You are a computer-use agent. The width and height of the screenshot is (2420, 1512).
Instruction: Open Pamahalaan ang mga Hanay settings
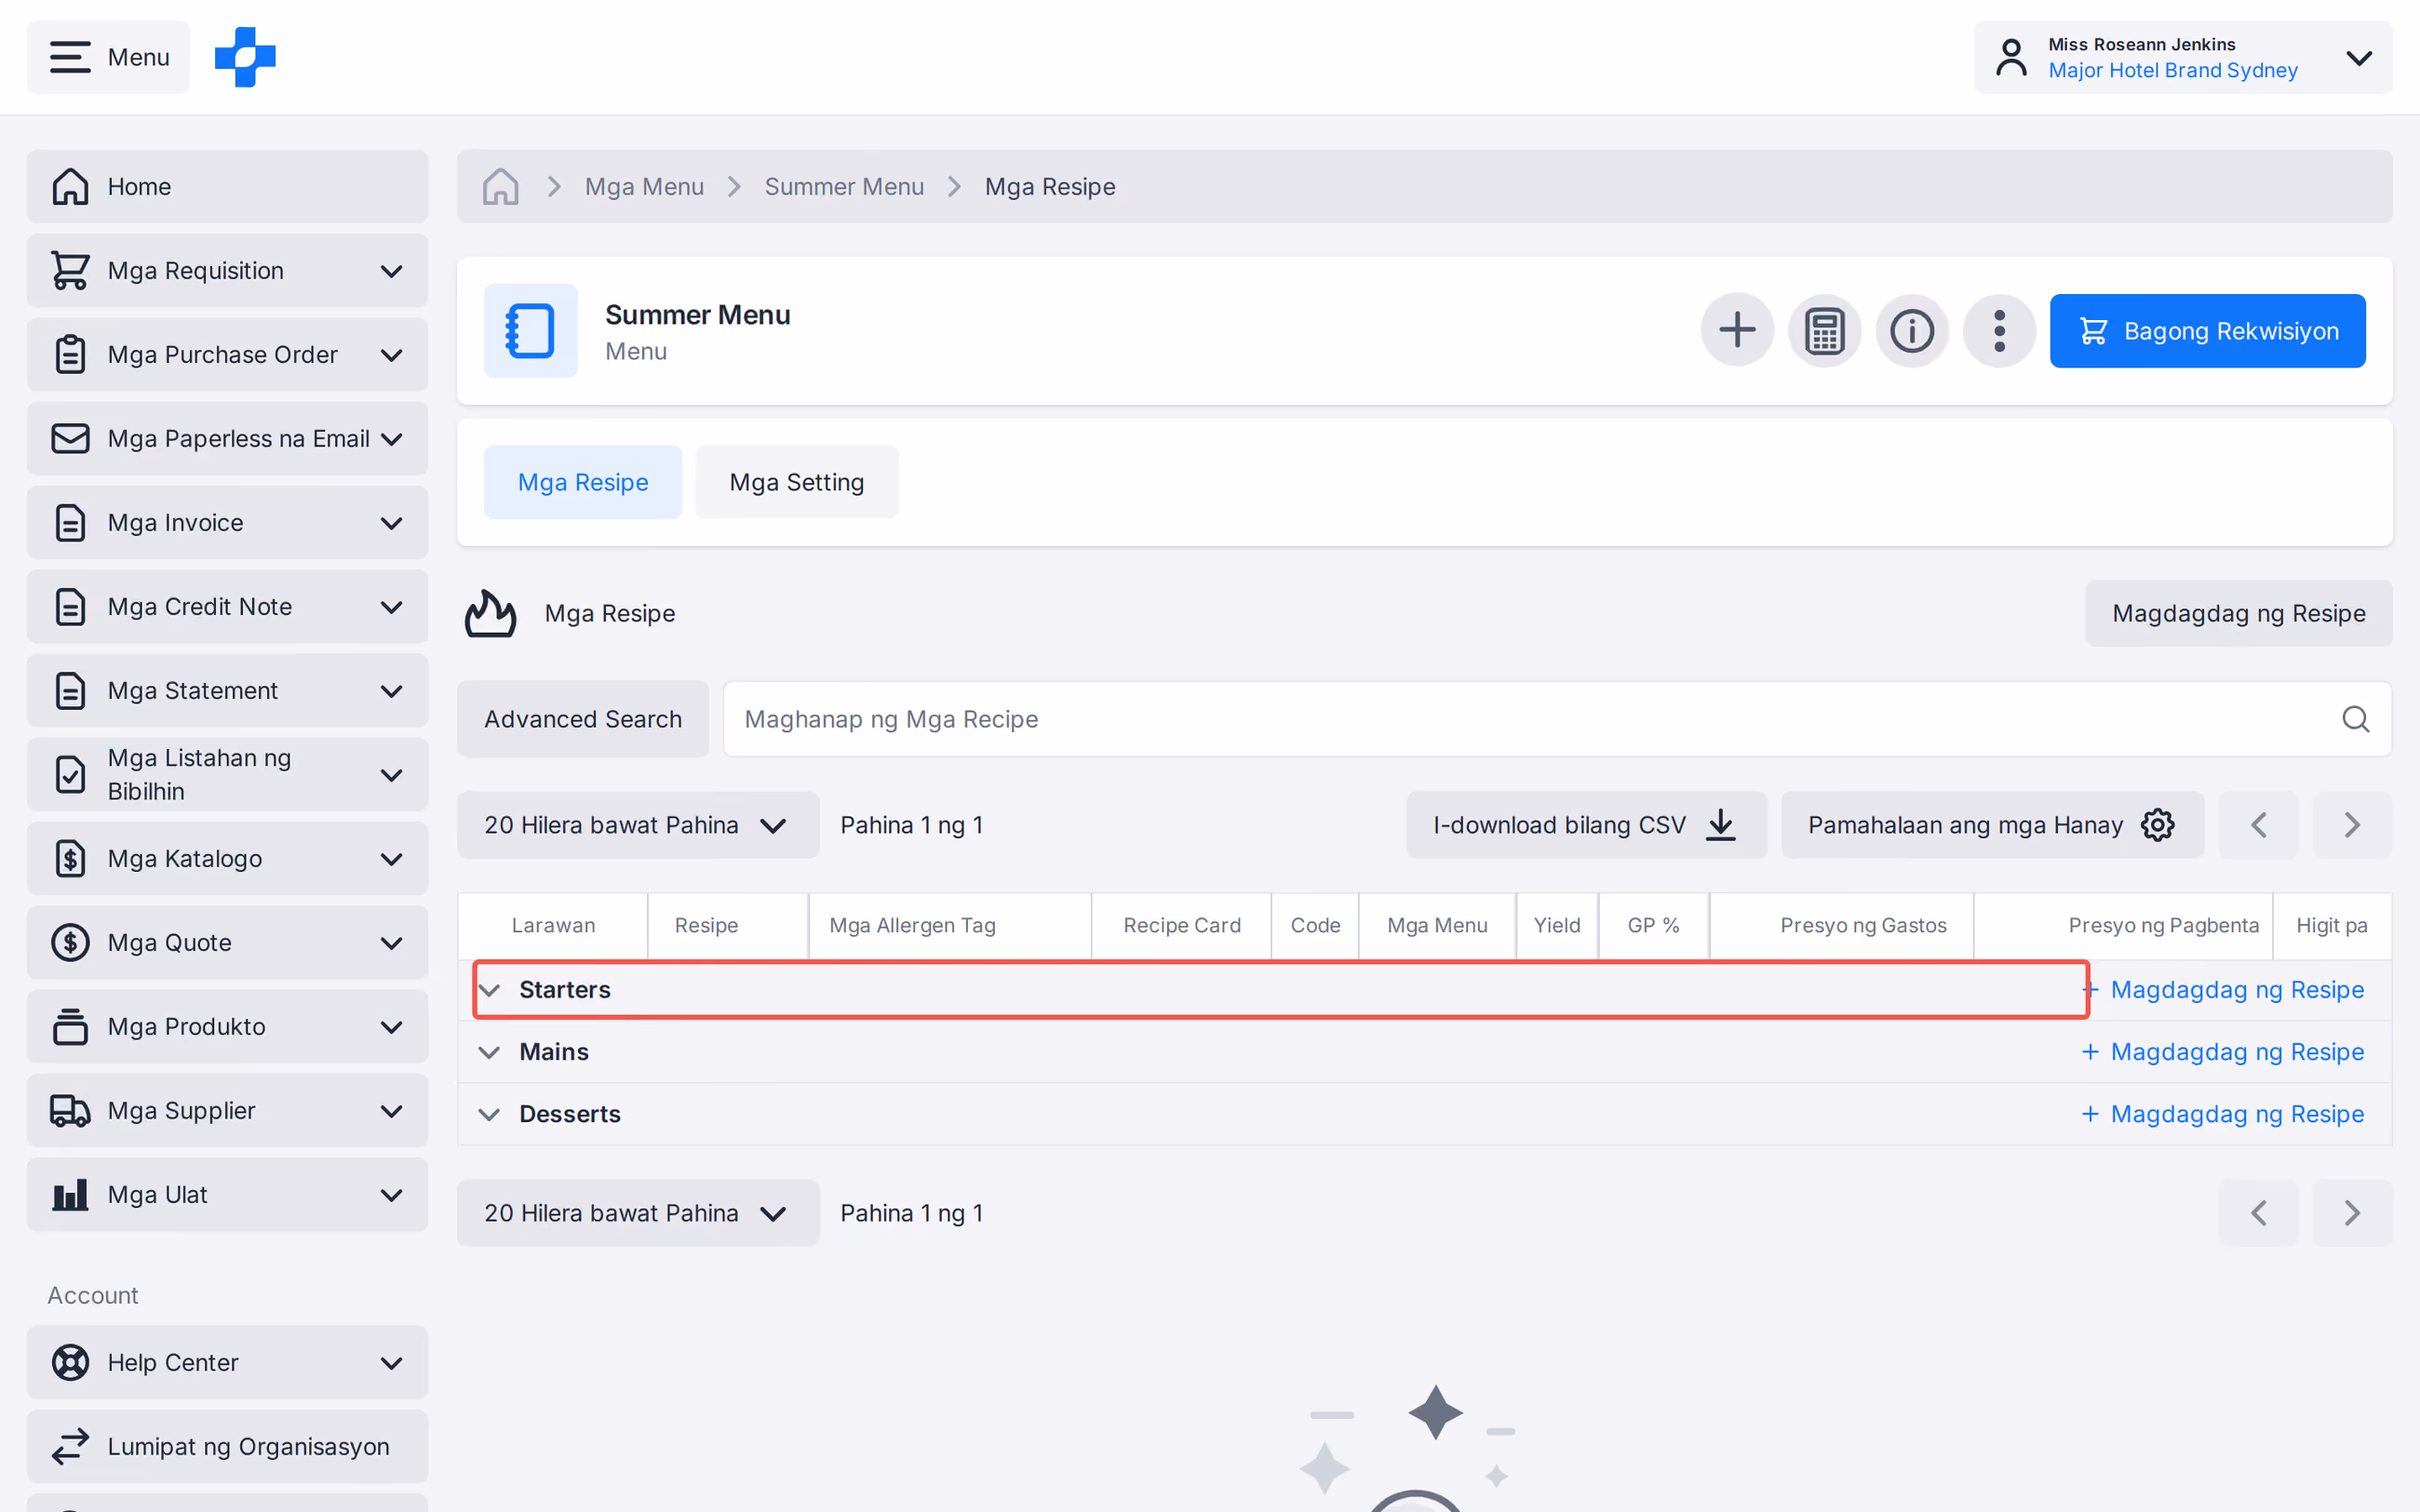[1992, 825]
